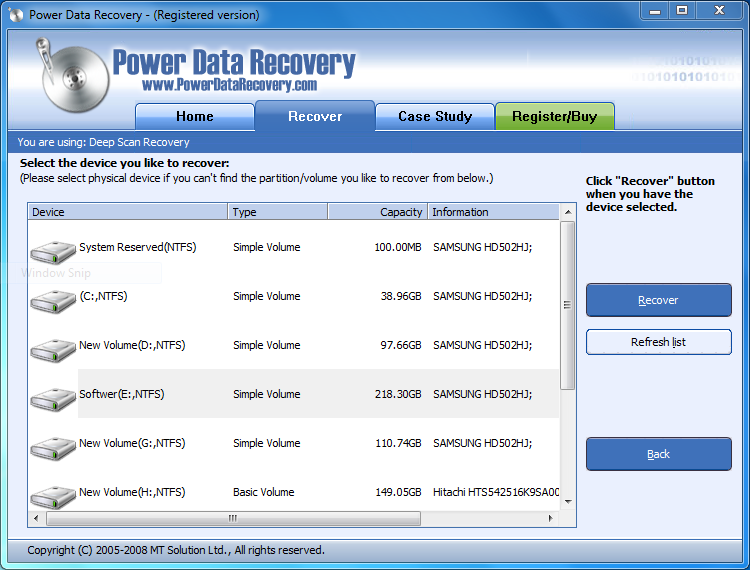
Task: Click SAMSUNG HD502HJ in the (C:,NTFS) row
Action: point(482,296)
